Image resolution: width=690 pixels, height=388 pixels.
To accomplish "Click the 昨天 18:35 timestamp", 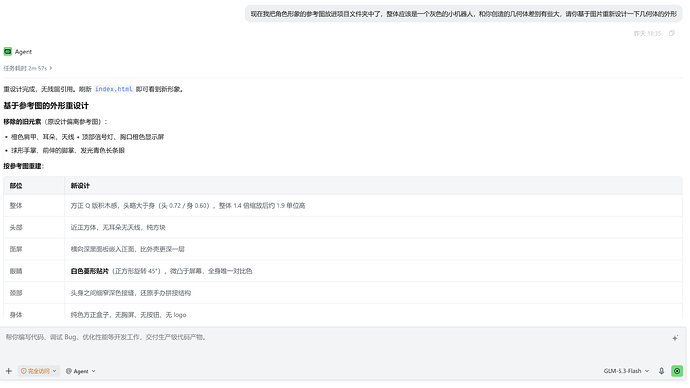I will [x=647, y=33].
